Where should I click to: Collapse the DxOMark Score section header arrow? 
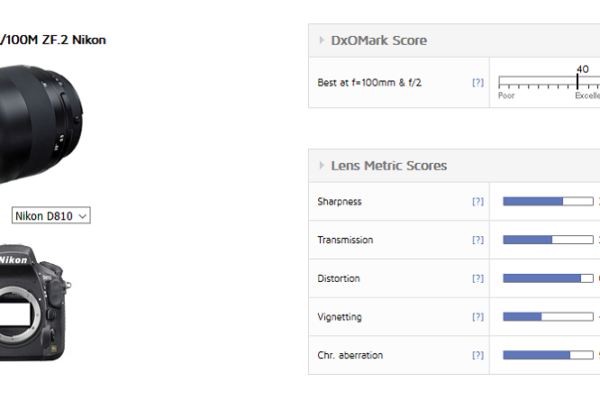pyautogui.click(x=321, y=41)
